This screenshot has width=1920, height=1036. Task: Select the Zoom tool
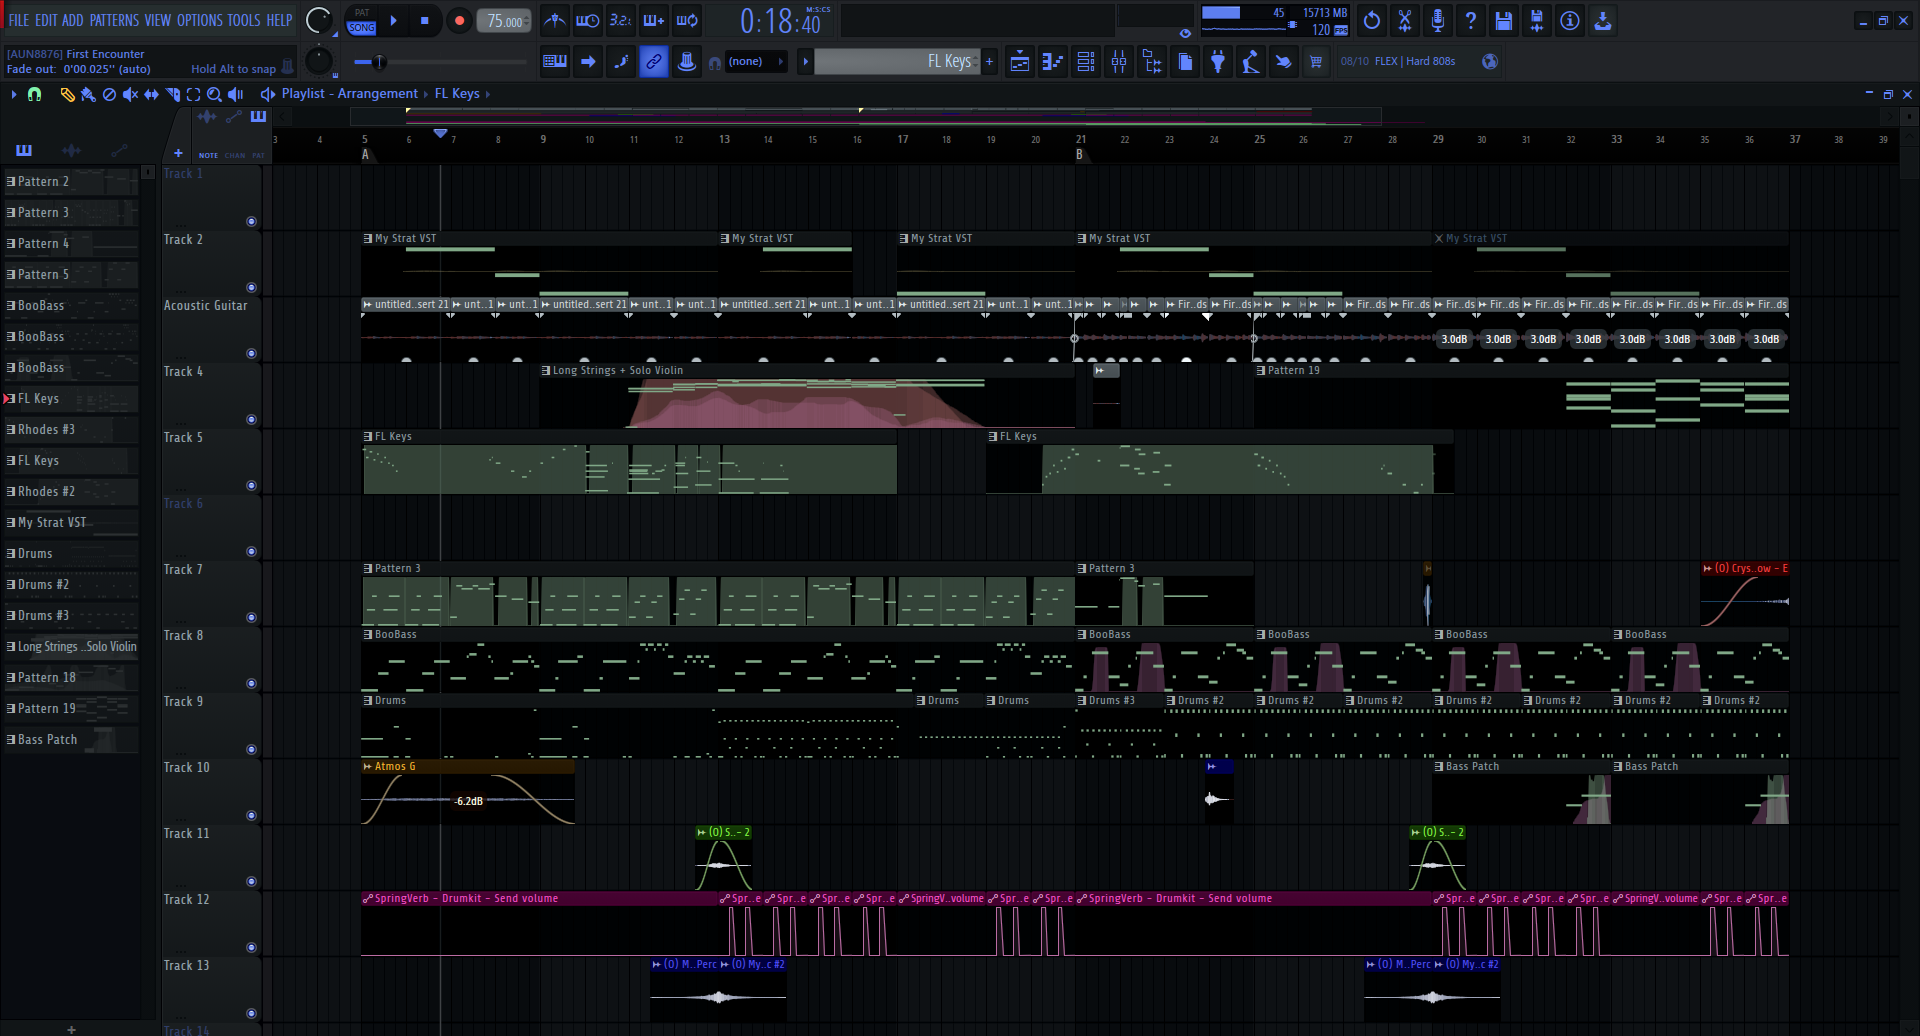pos(215,94)
